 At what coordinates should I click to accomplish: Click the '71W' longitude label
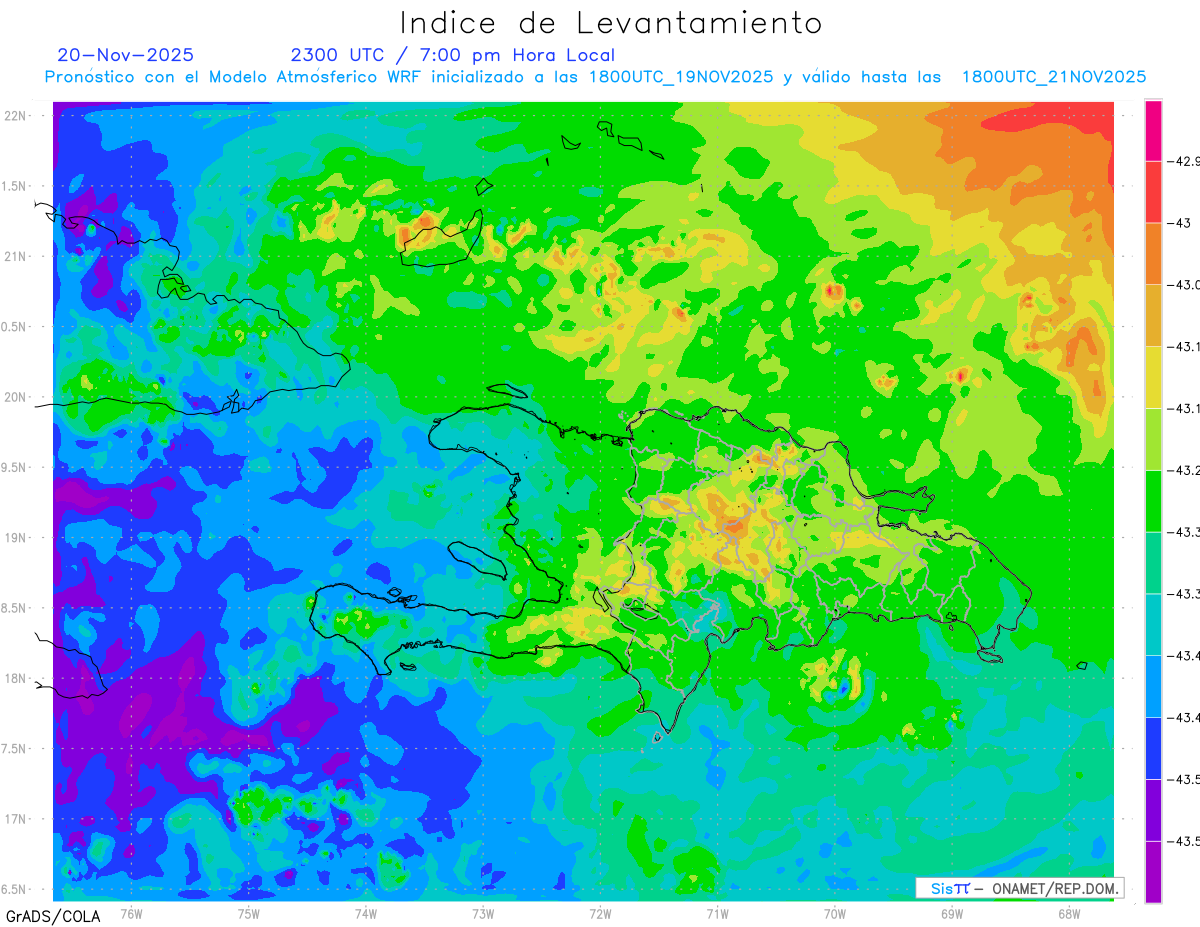coord(717,913)
